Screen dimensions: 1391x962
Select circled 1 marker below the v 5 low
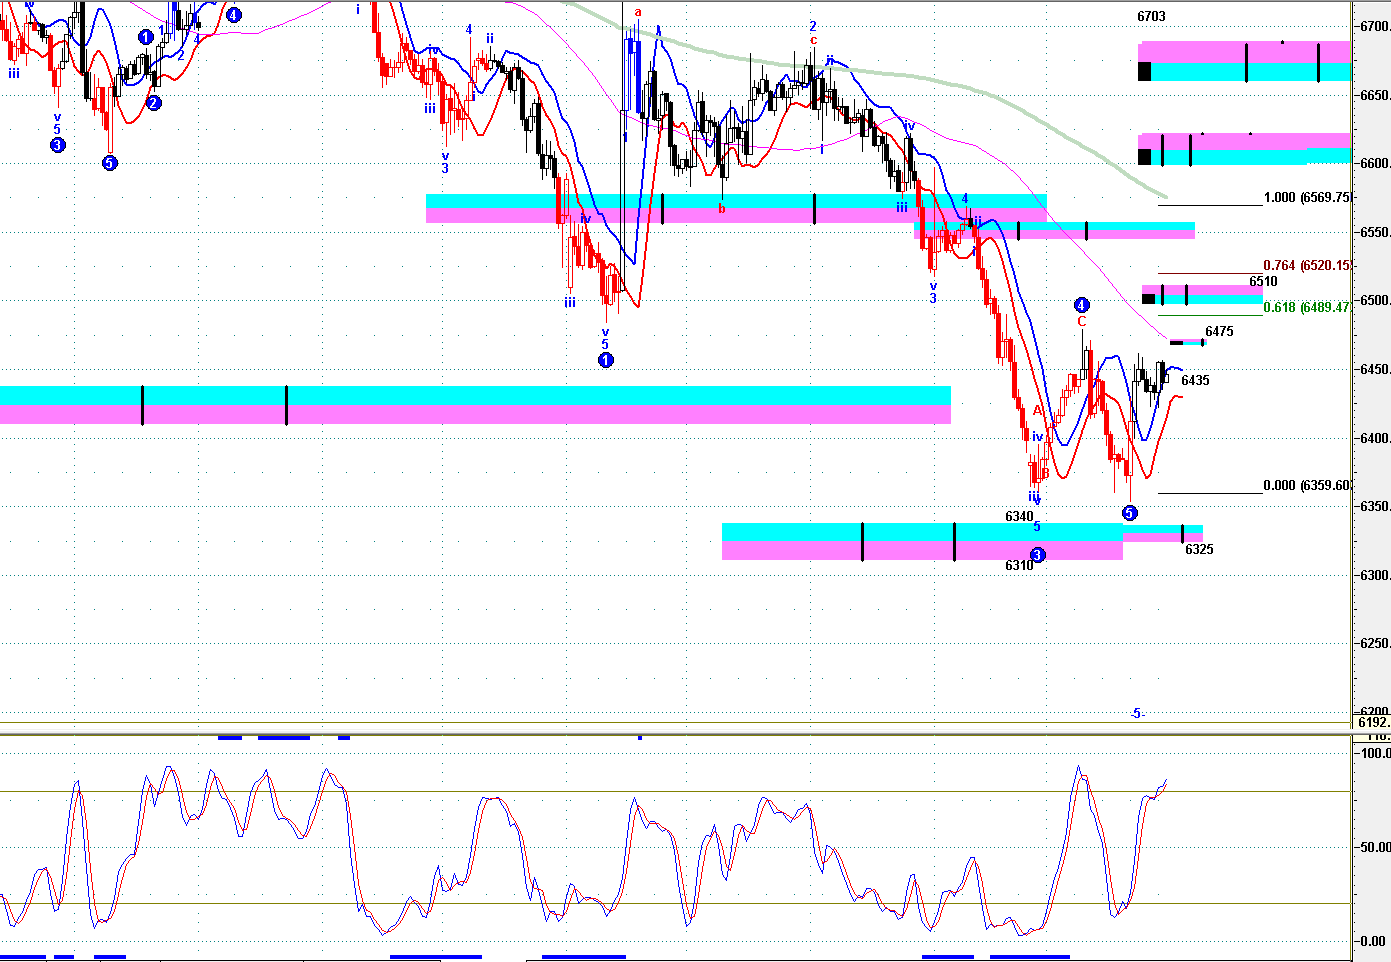click(605, 360)
